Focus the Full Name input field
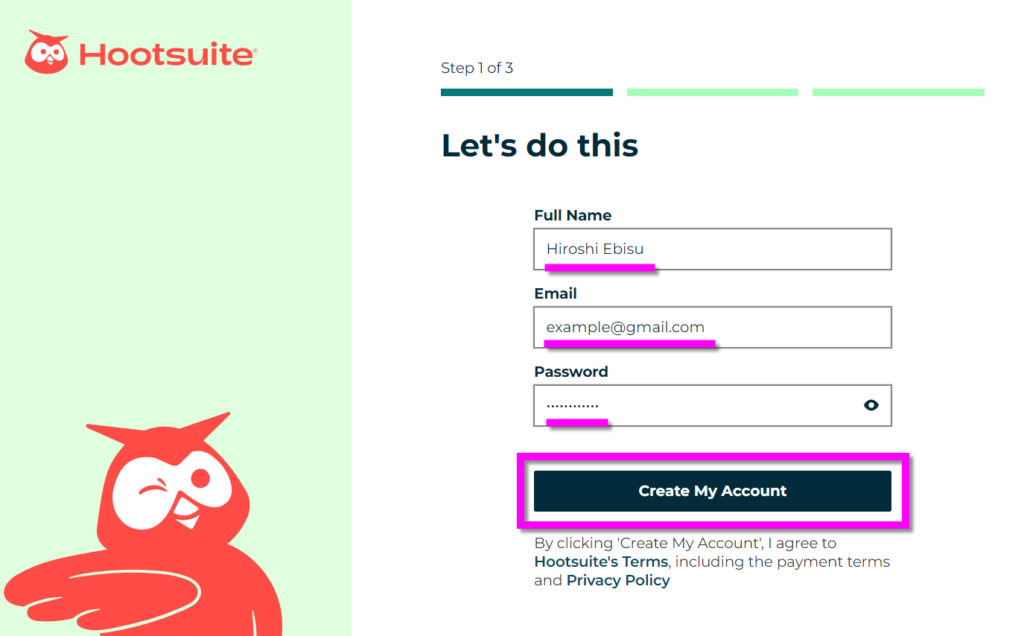 click(x=712, y=249)
